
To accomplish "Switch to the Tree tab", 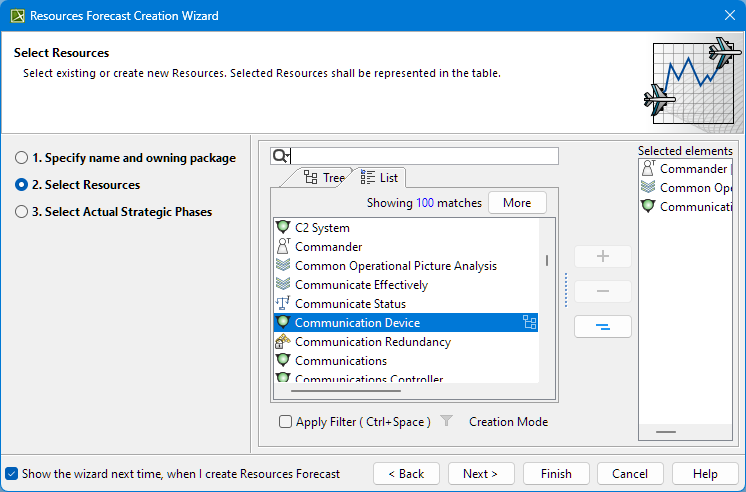I will (x=323, y=178).
